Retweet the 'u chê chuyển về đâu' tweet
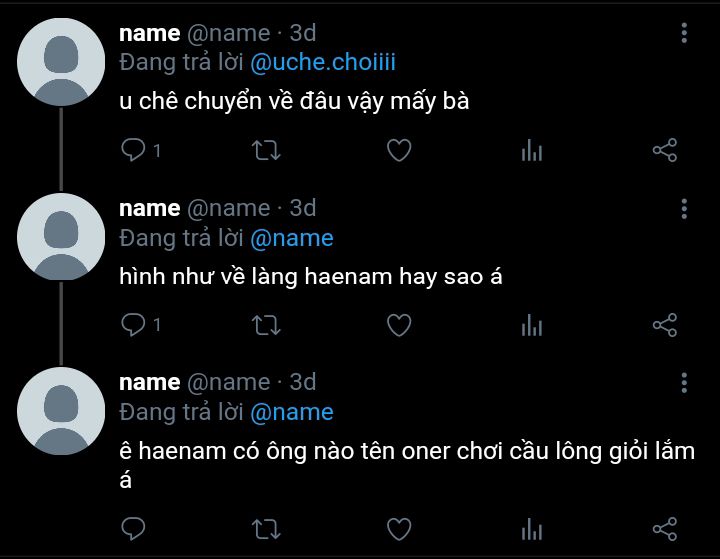The image size is (720, 559). click(266, 150)
